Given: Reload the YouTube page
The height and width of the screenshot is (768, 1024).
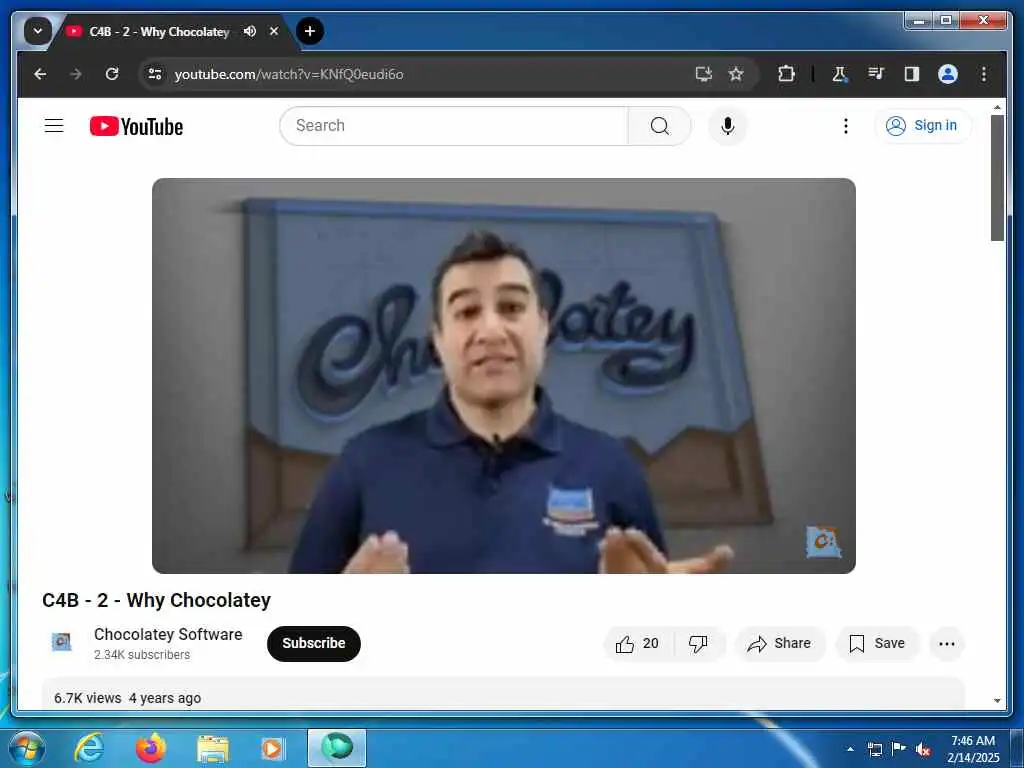Looking at the screenshot, I should 112,74.
